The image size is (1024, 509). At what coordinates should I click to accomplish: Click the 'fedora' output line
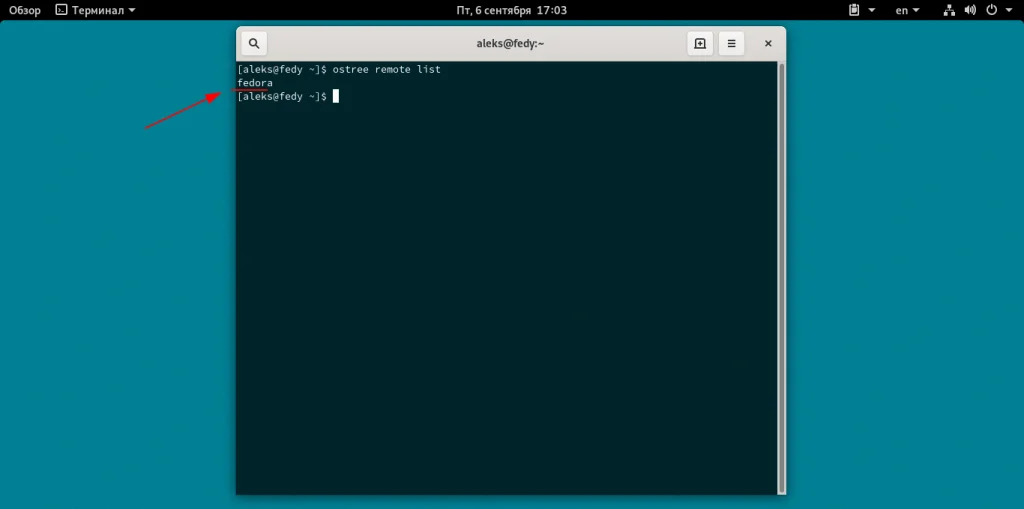pyautogui.click(x=255, y=83)
